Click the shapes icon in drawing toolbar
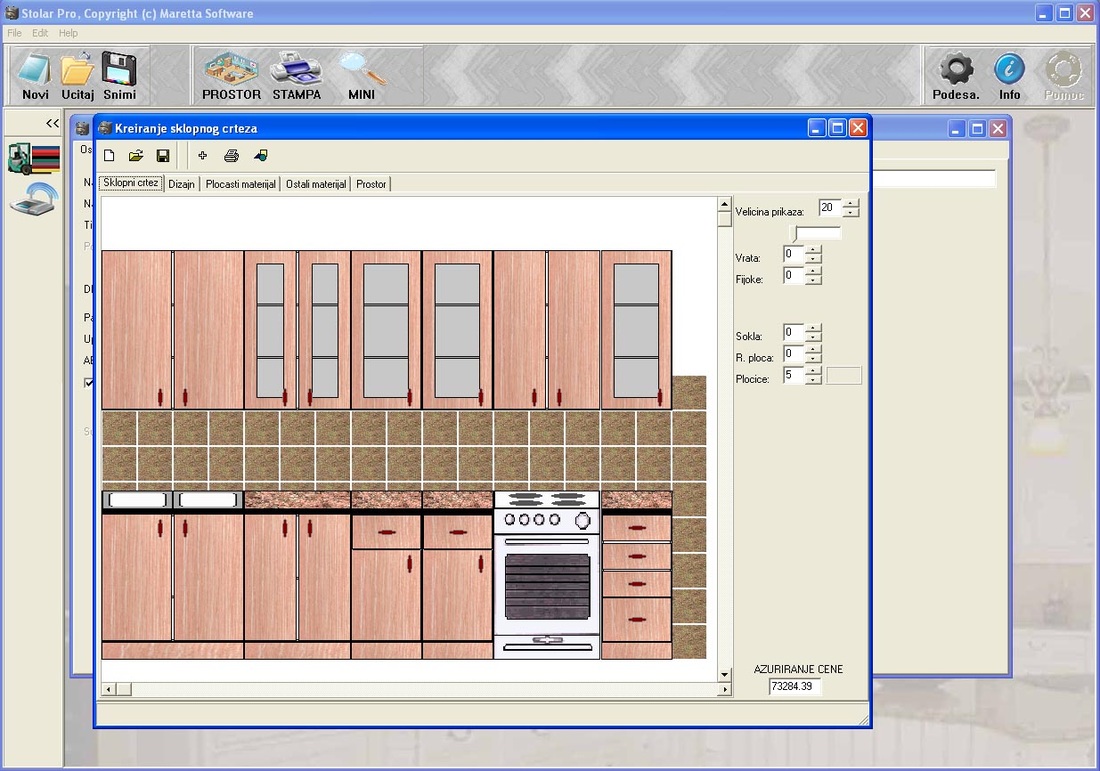This screenshot has width=1100, height=771. pos(261,156)
